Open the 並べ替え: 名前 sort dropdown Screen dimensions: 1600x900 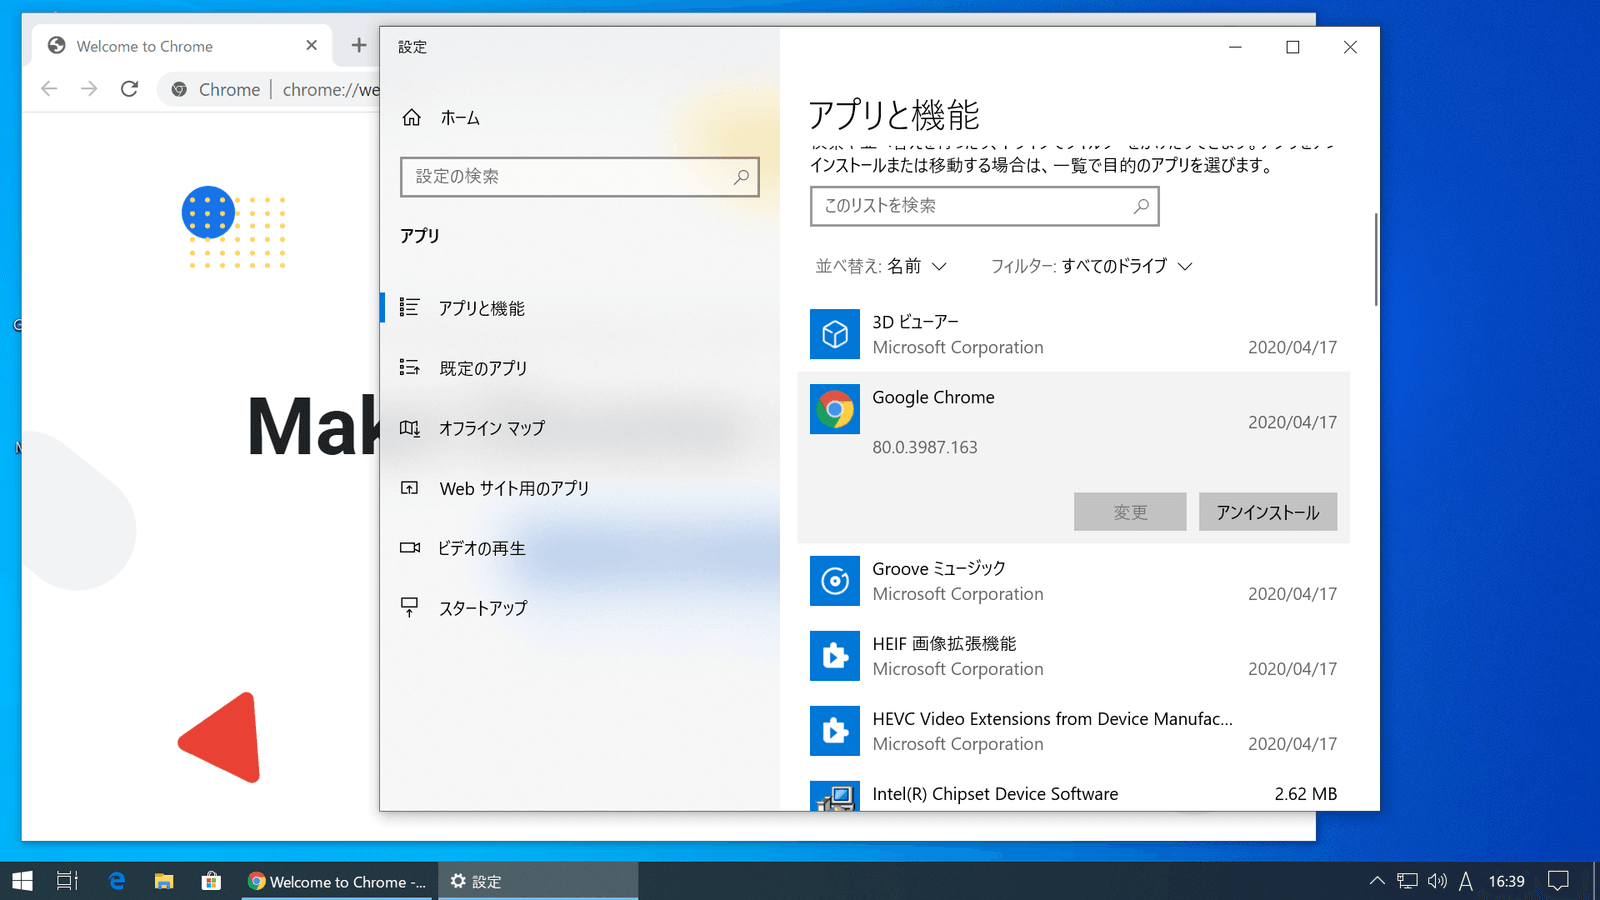(881, 266)
